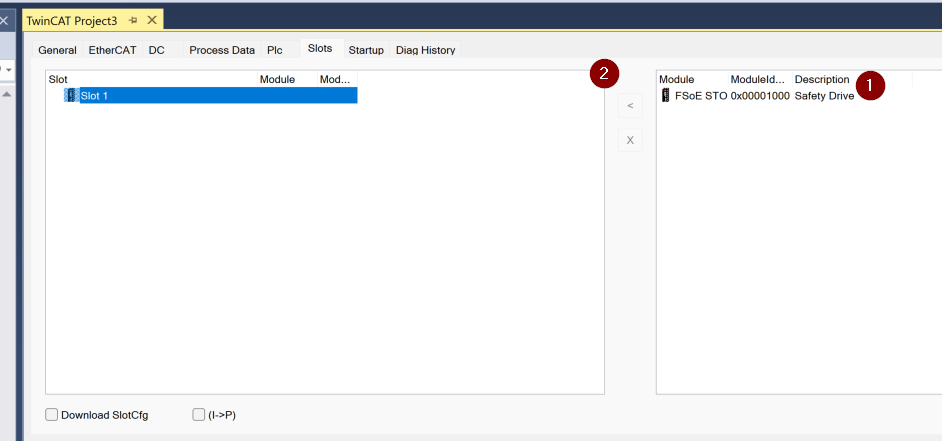Click the scroll up arrow in left panel

(x=6, y=95)
